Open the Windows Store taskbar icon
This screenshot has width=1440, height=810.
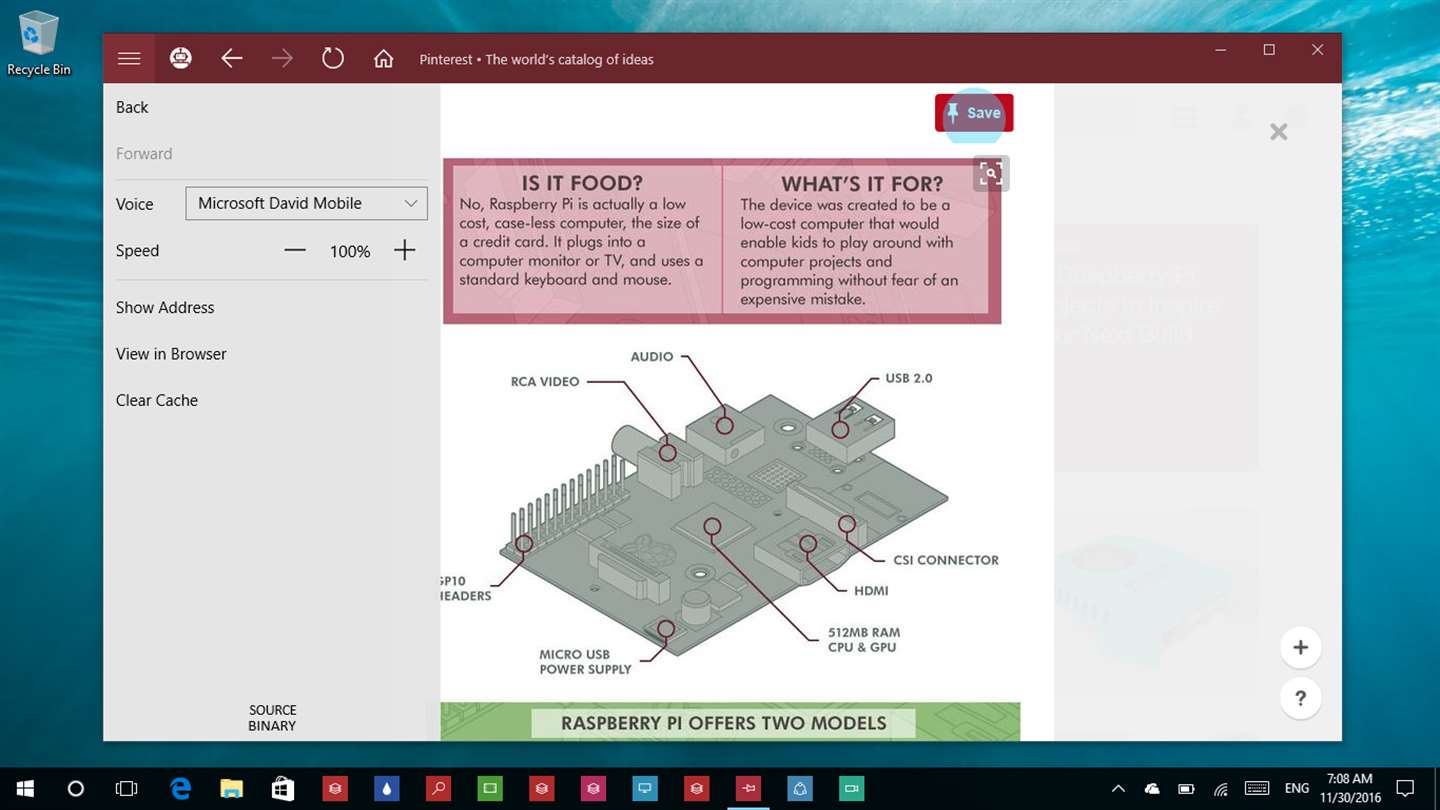(283, 789)
